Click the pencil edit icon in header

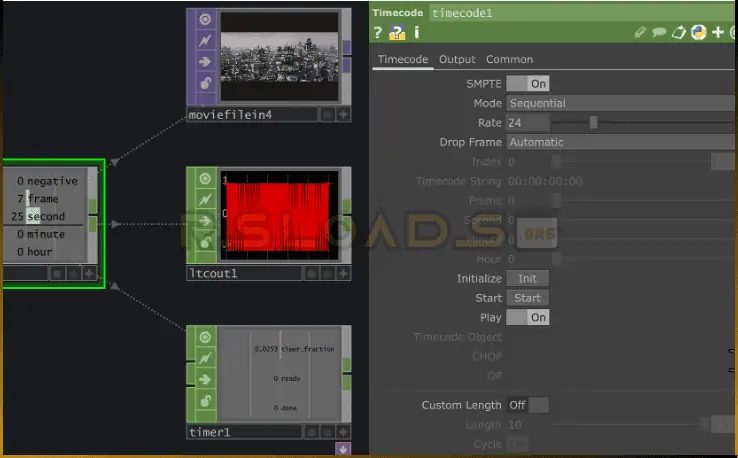pyautogui.click(x=640, y=33)
